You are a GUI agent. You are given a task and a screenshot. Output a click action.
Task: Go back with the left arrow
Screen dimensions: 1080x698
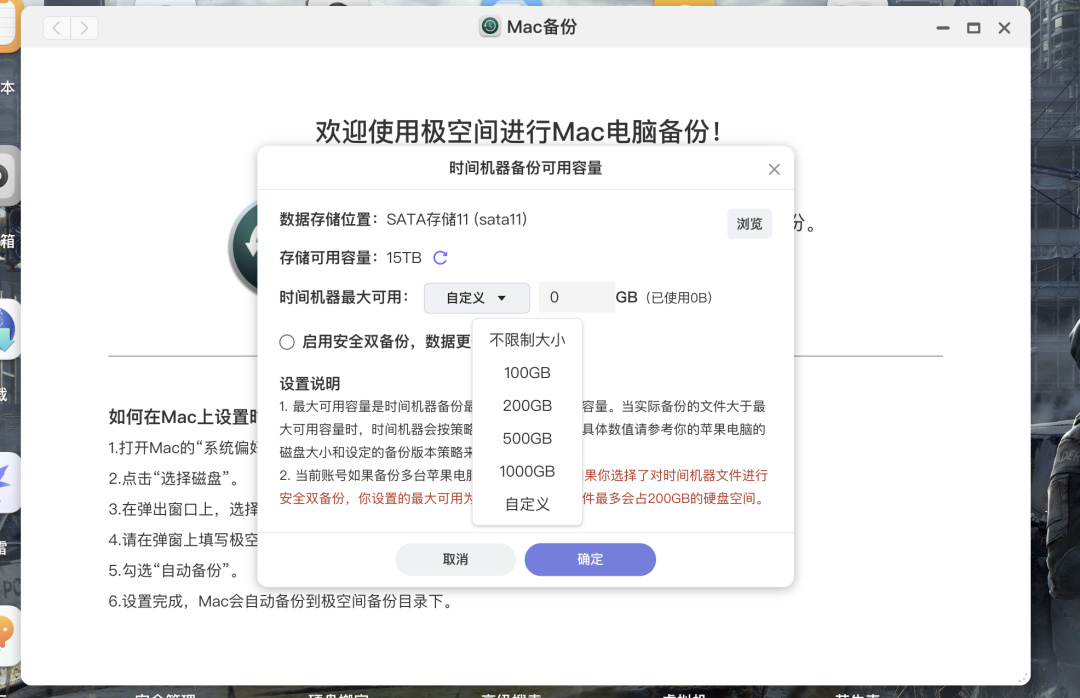(56, 28)
